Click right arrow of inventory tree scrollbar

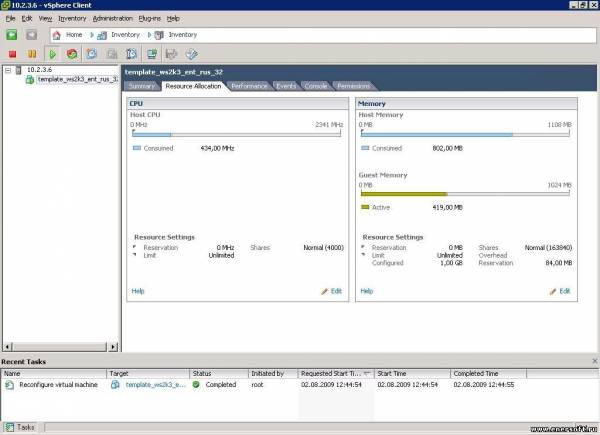point(113,347)
